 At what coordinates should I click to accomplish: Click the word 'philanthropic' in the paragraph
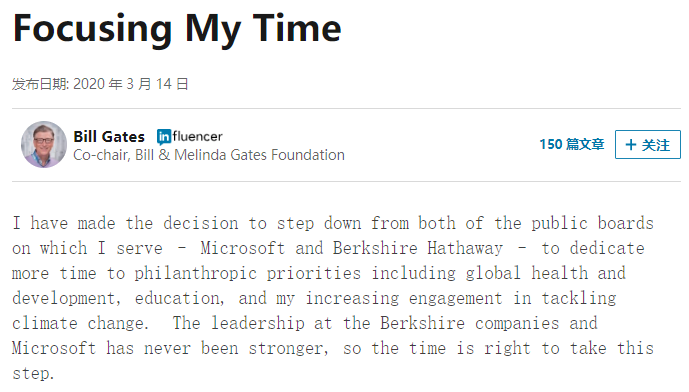(196, 274)
